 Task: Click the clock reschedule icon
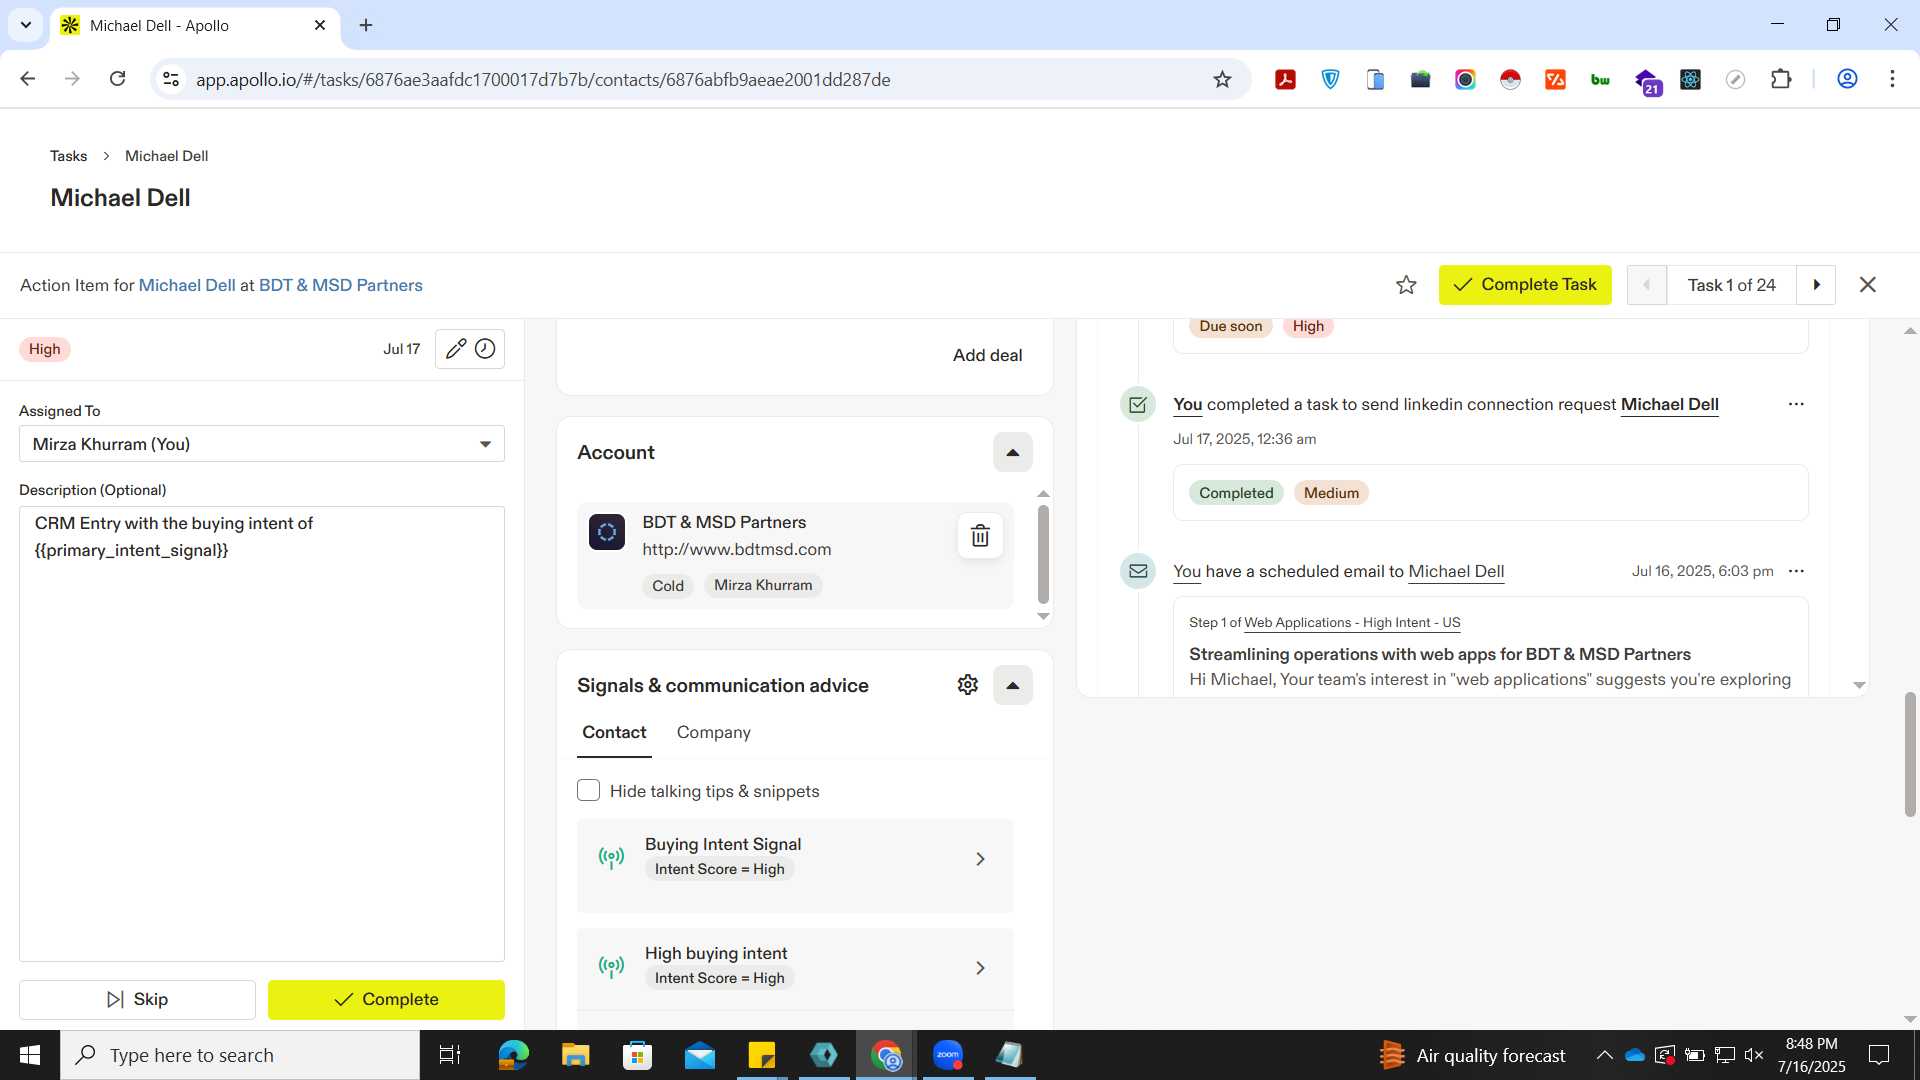coord(485,349)
